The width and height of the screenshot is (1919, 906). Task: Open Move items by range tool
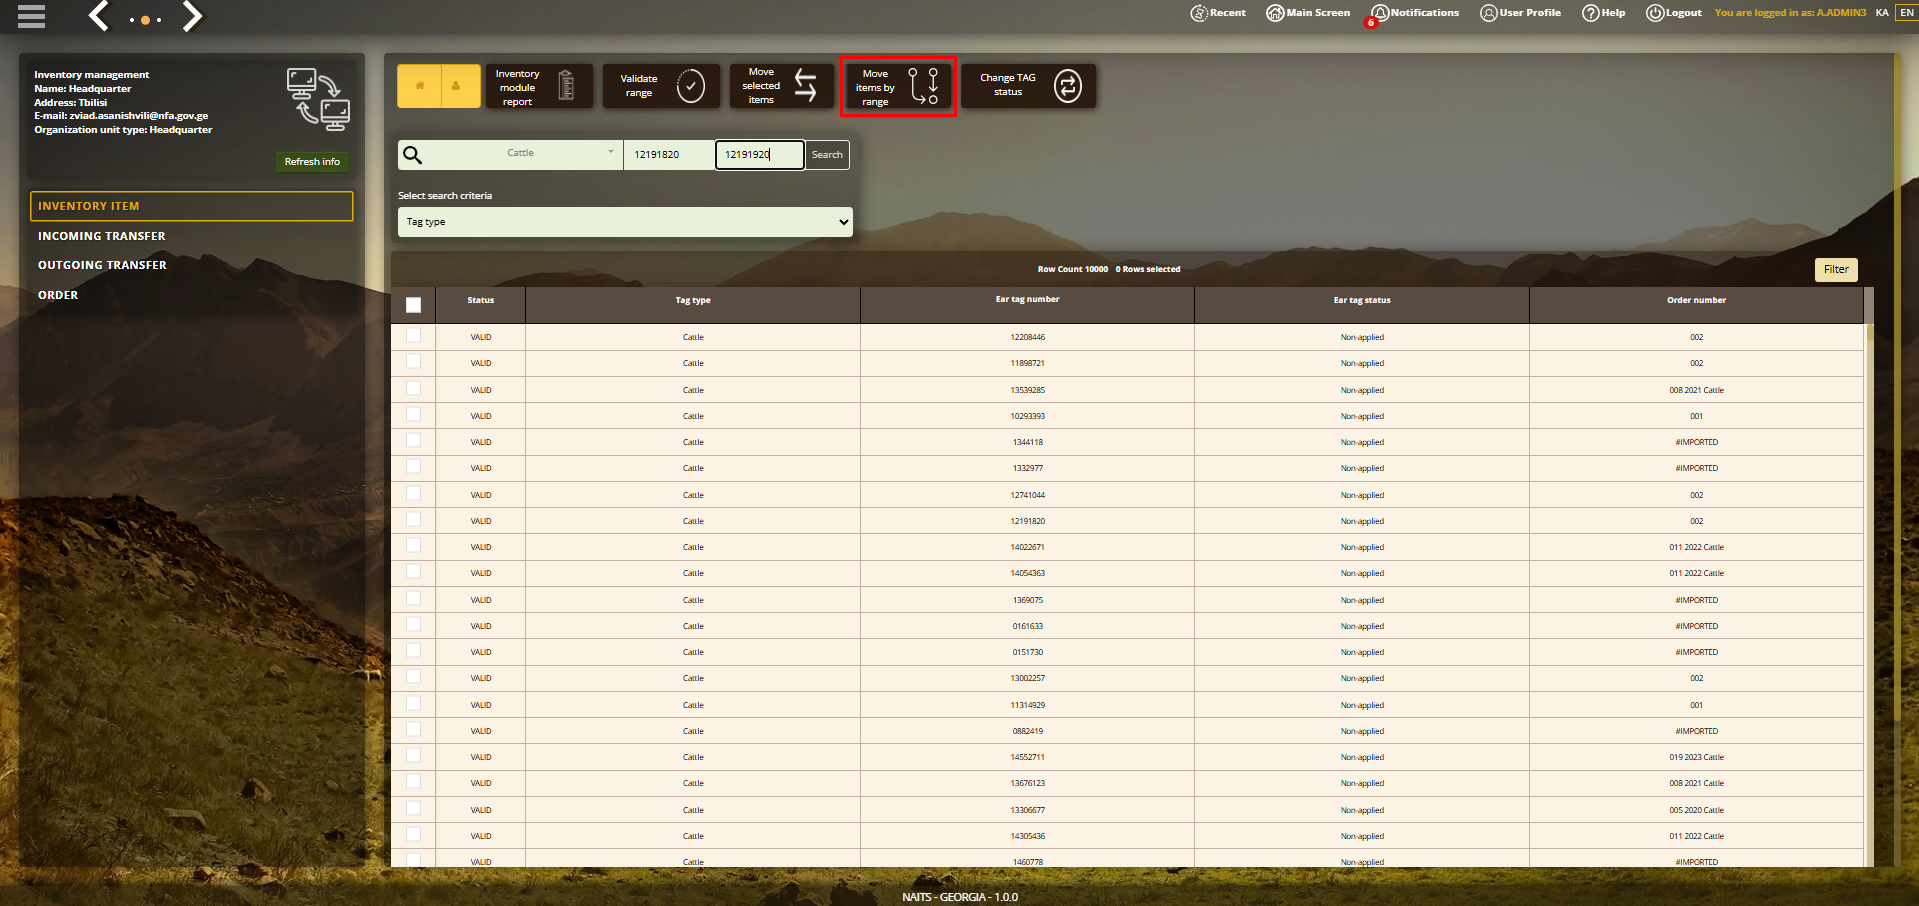898,87
